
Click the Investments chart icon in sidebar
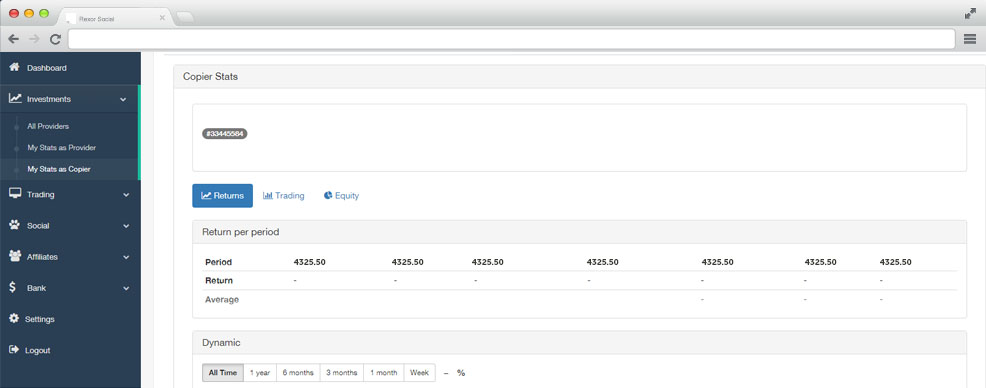click(15, 99)
